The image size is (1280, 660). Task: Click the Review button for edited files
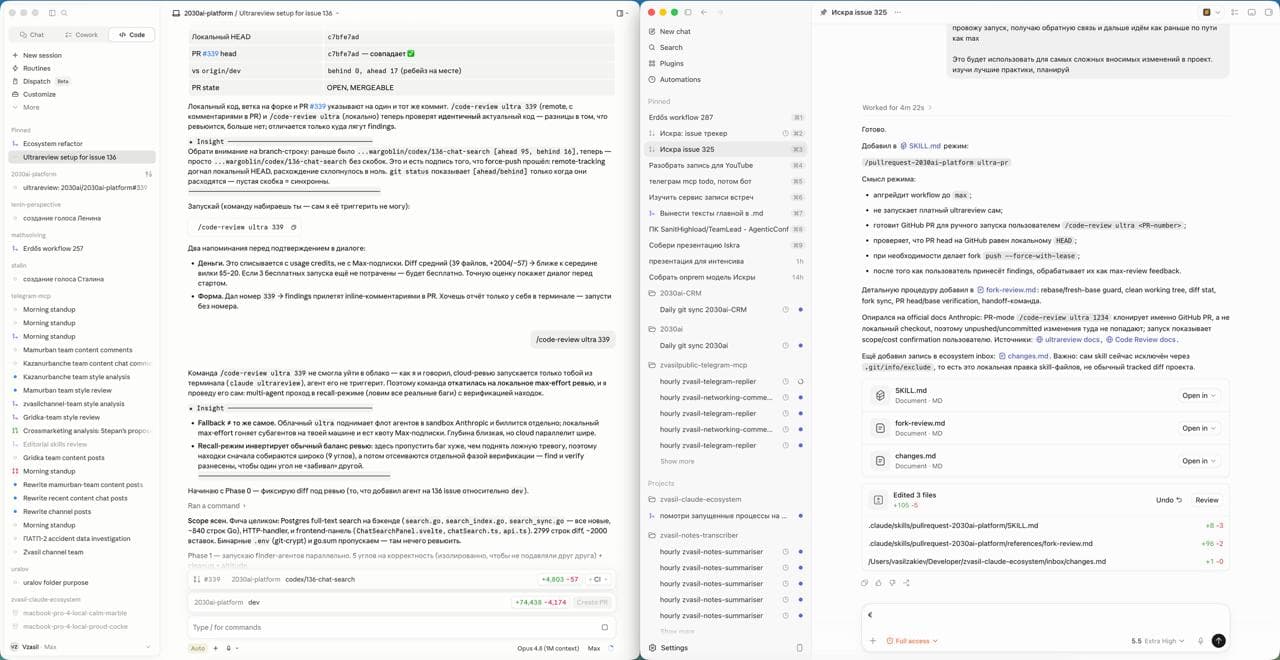[1207, 500]
